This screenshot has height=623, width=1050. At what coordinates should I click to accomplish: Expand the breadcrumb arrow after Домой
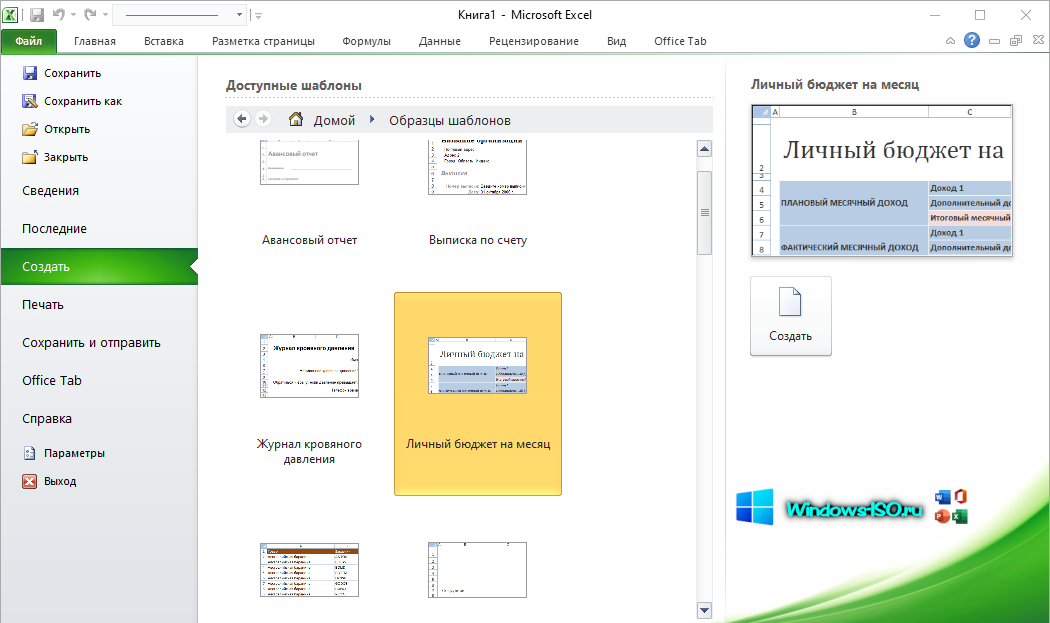(x=372, y=120)
